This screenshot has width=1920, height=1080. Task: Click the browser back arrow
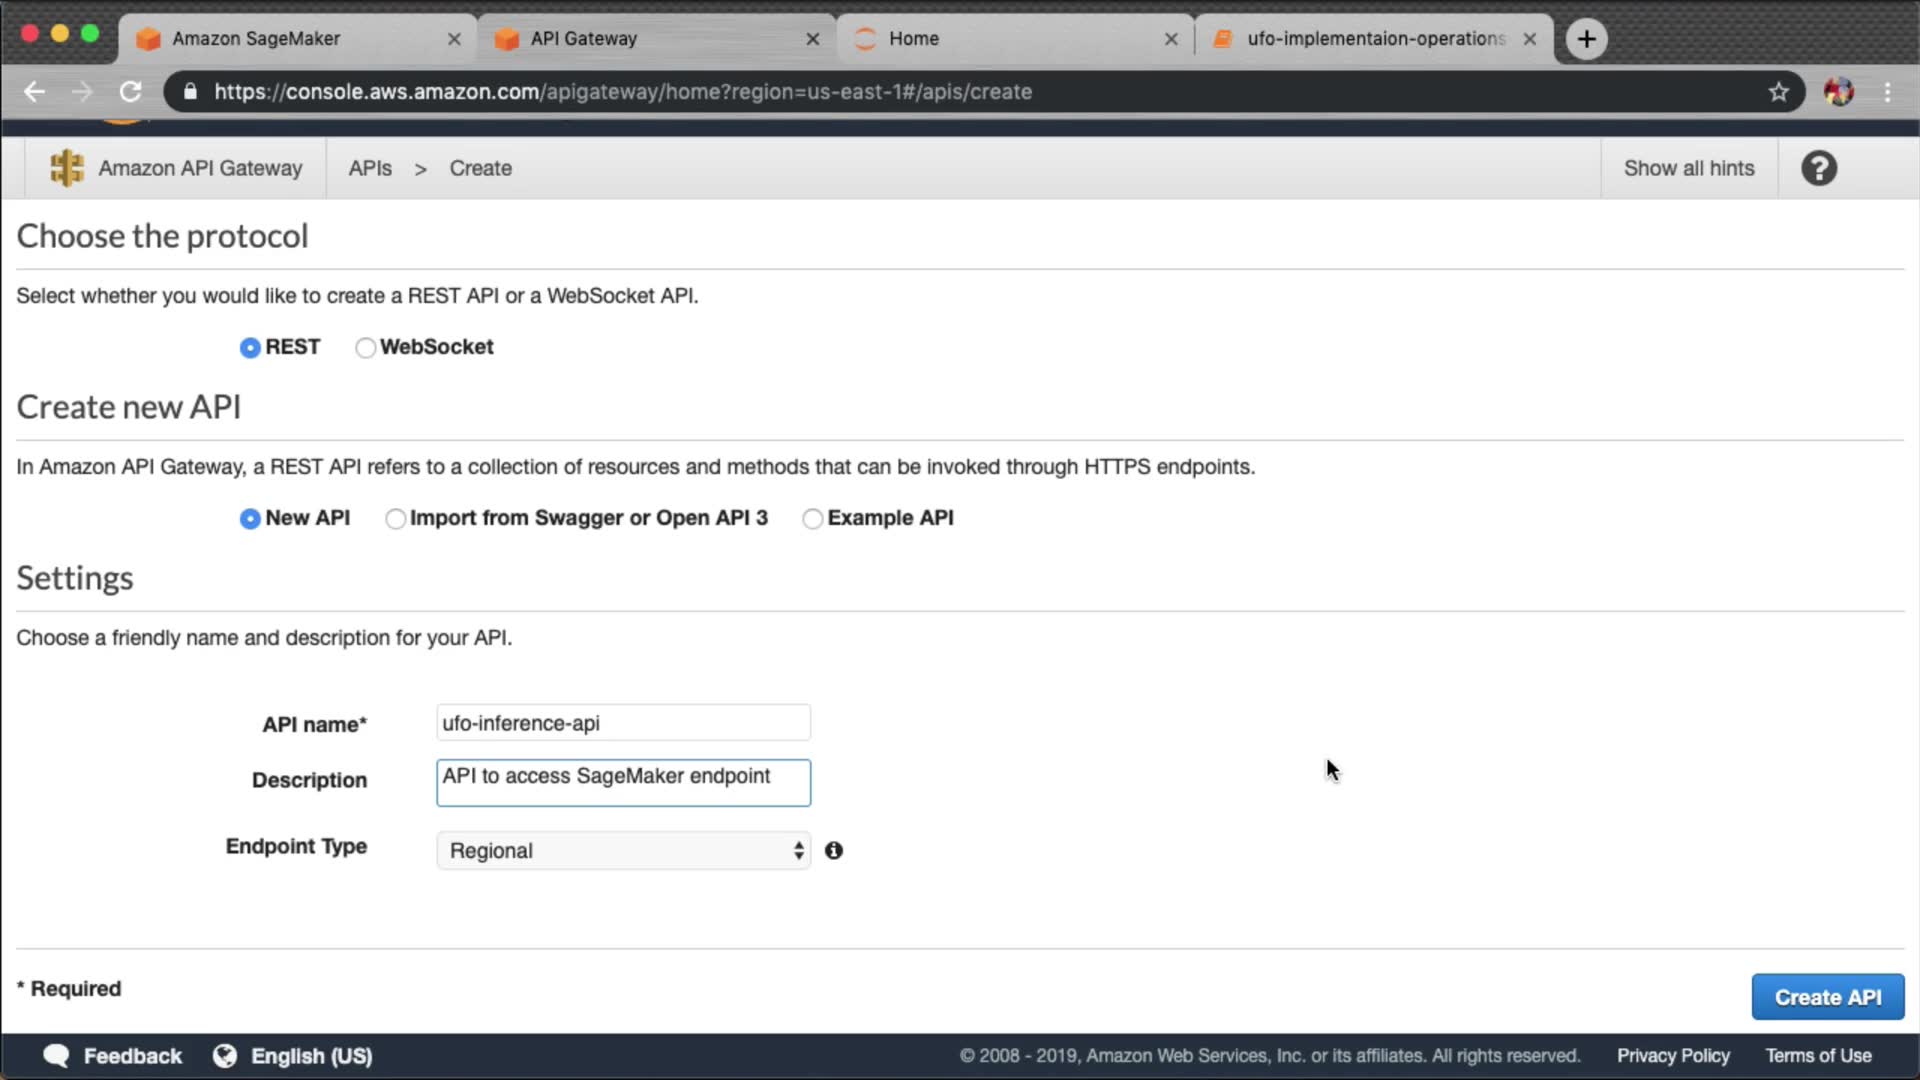pos(35,92)
